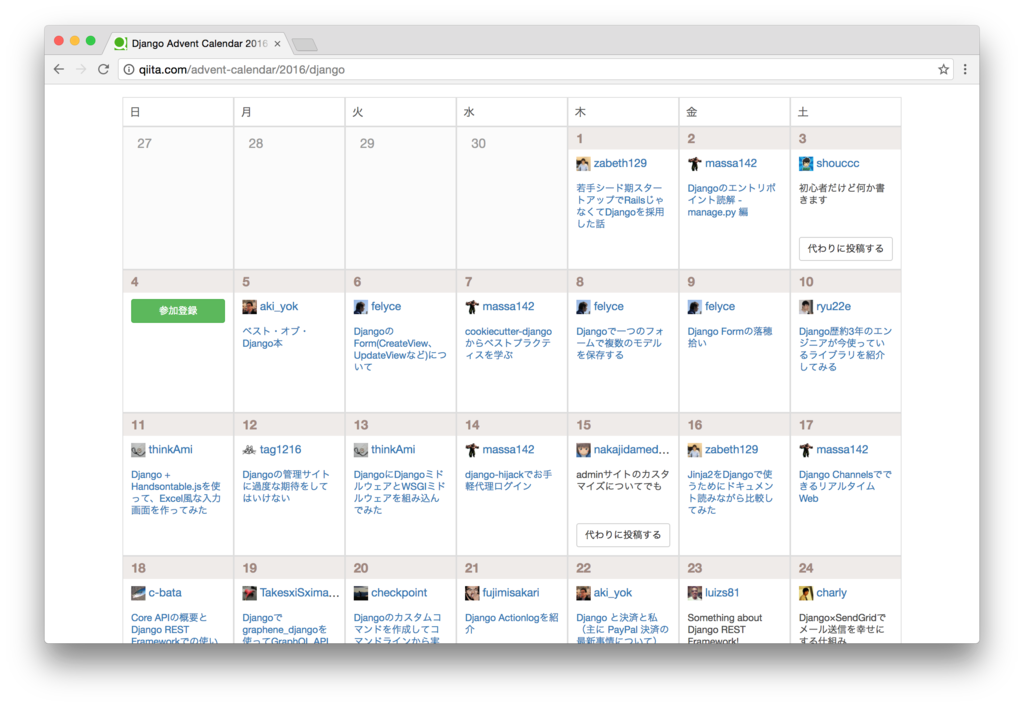Open felyce's avatar on day 8
Image resolution: width=1024 pixels, height=707 pixels.
coord(583,307)
